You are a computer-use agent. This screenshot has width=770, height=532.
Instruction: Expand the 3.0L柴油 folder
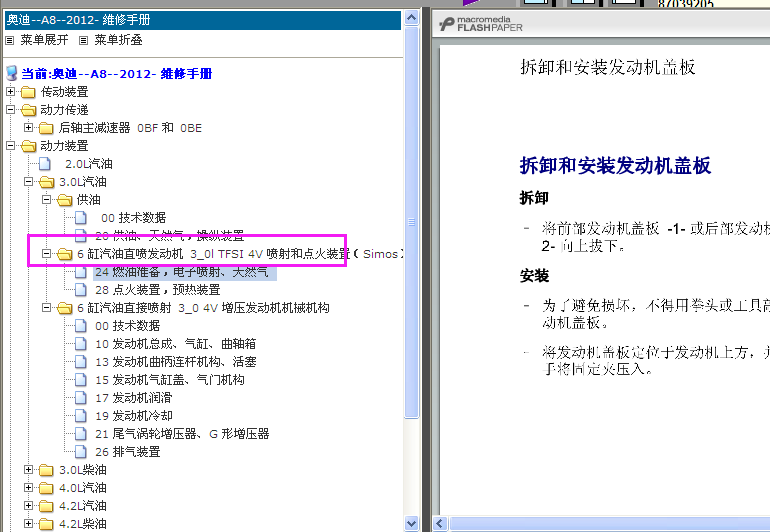[x=28, y=470]
